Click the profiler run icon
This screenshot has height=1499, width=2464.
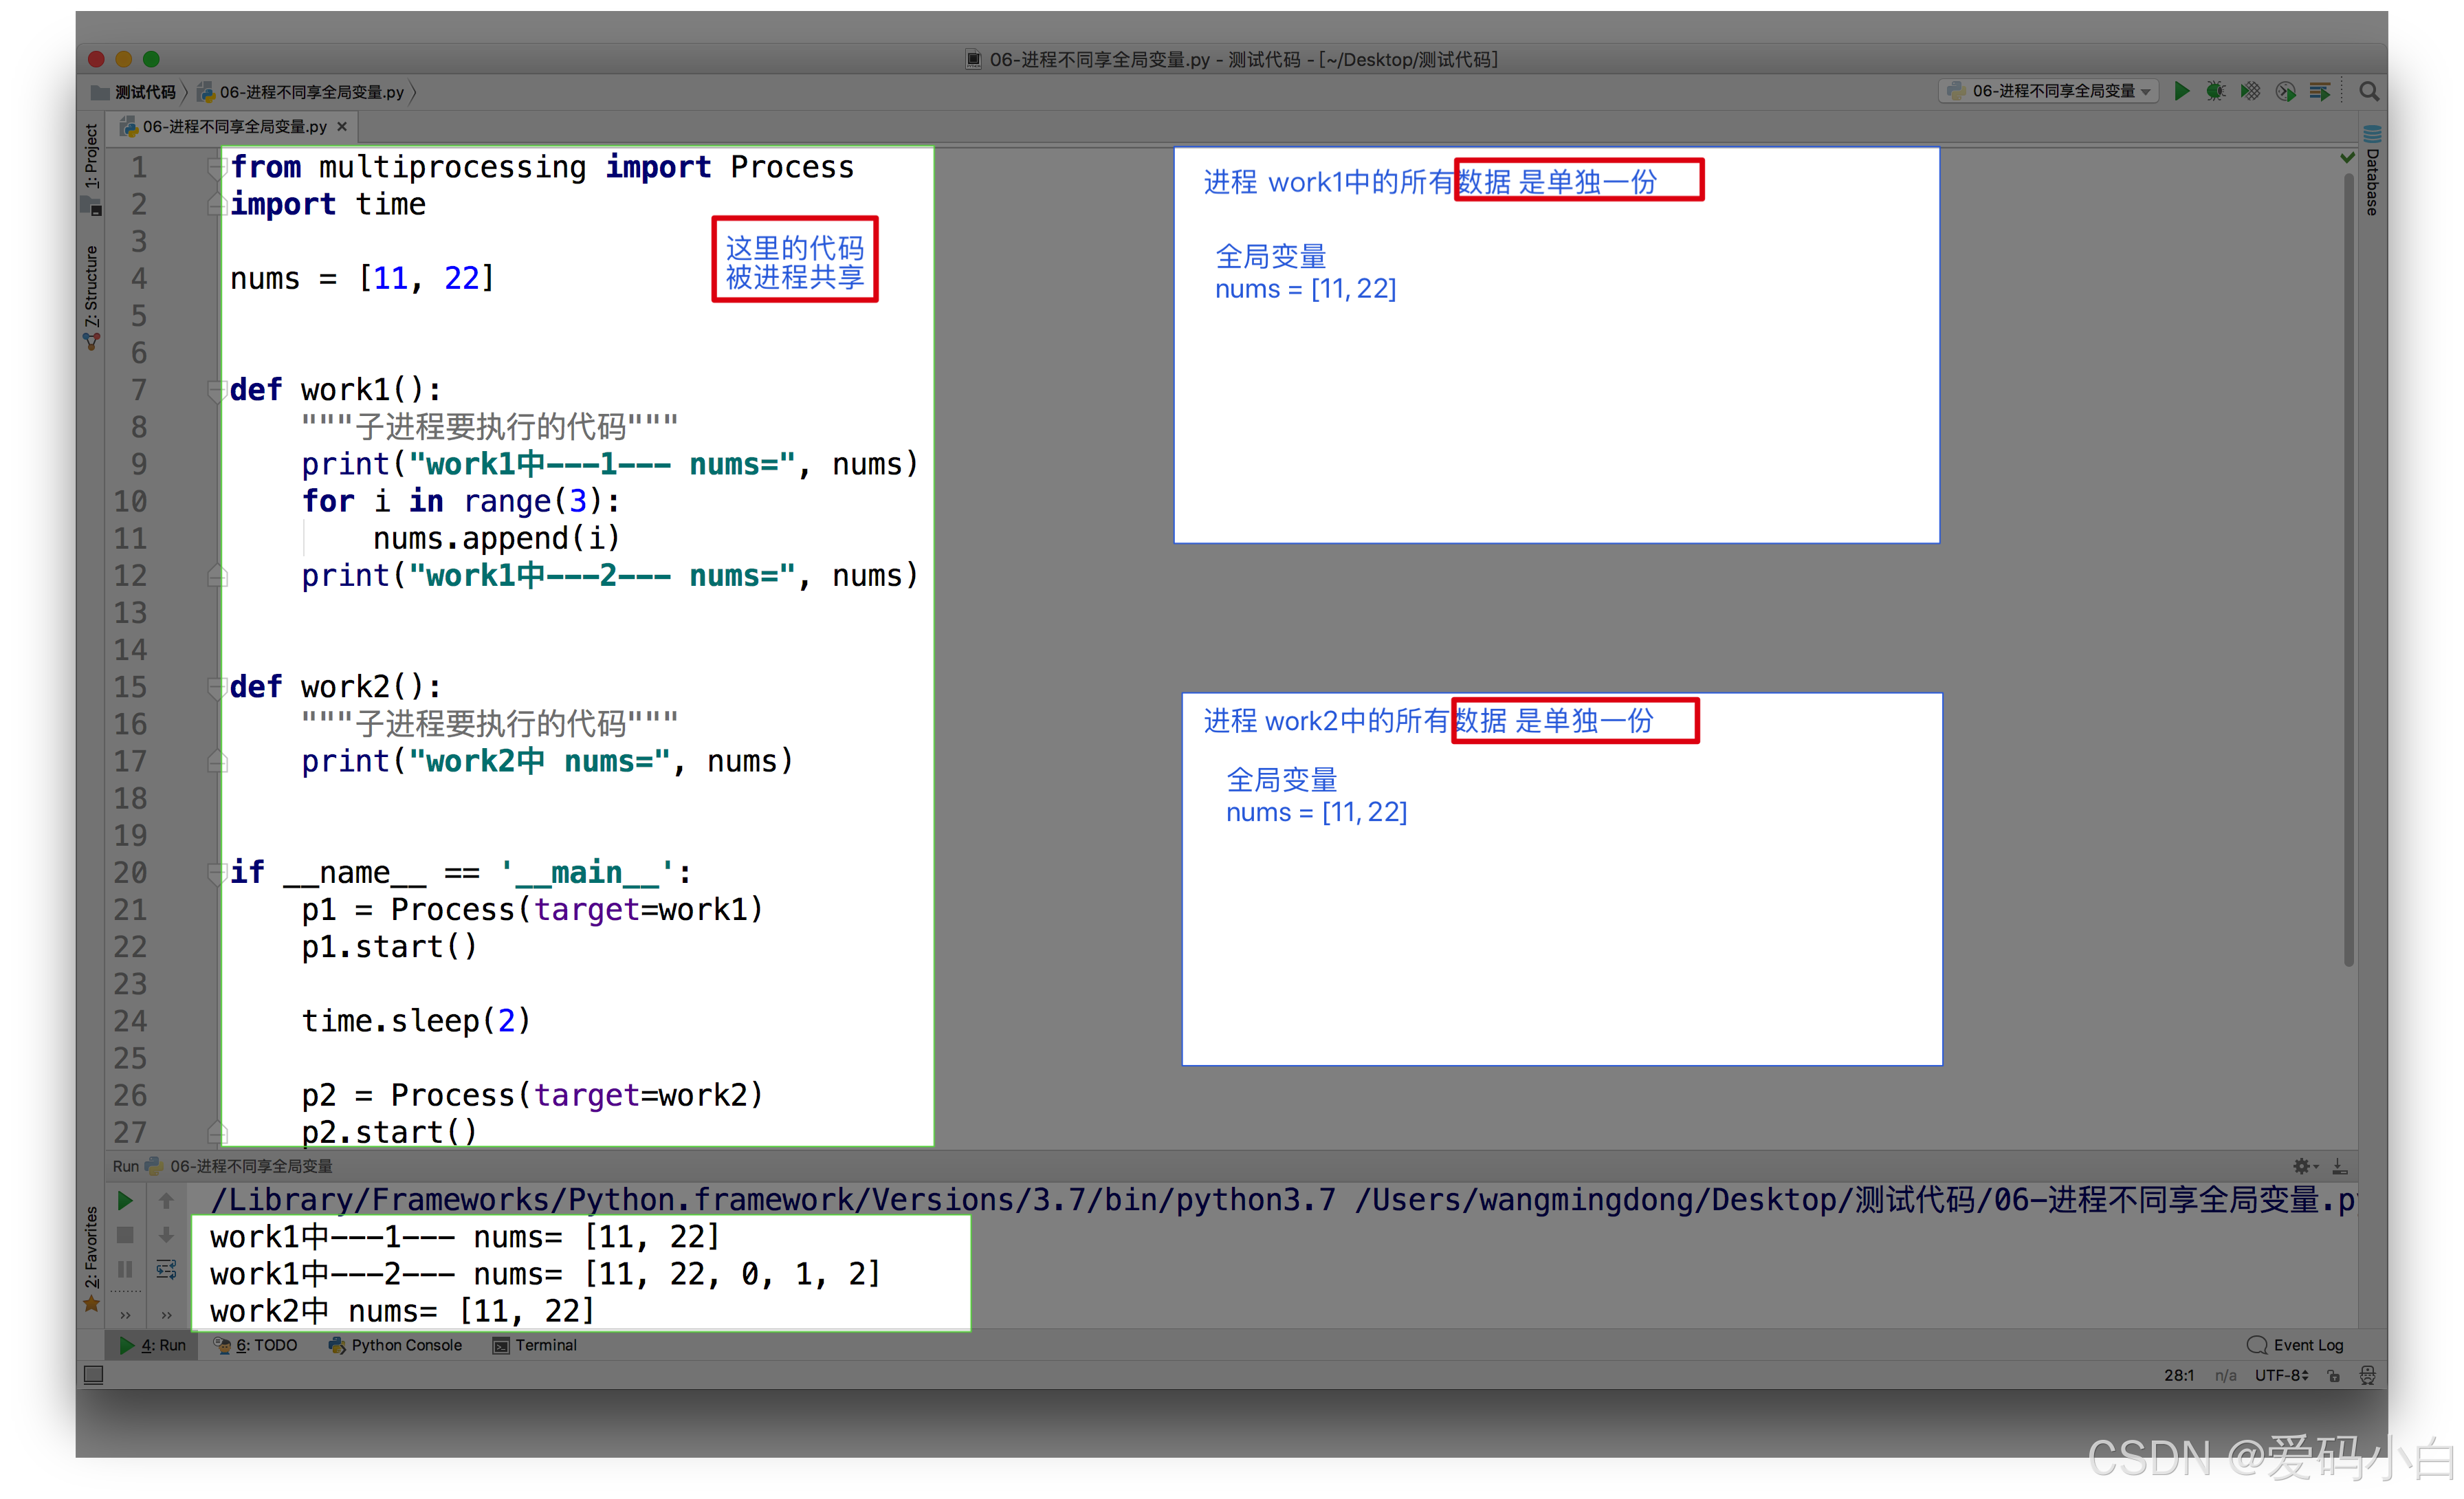click(x=2285, y=91)
